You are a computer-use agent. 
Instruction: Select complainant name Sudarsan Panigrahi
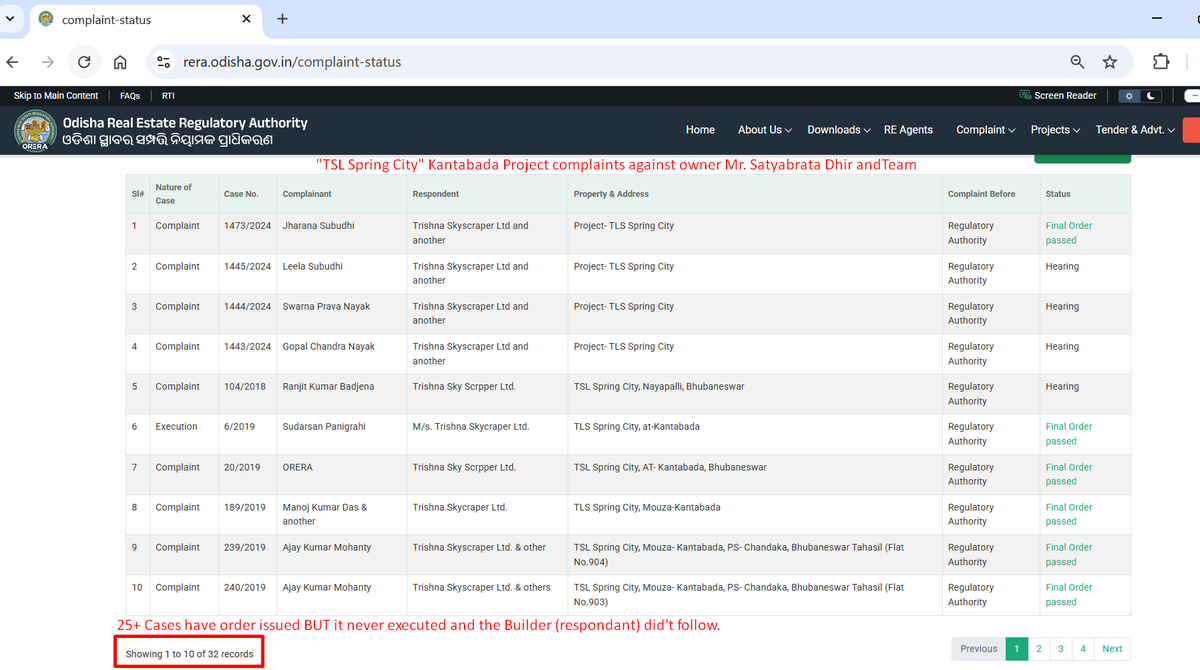[x=324, y=426]
